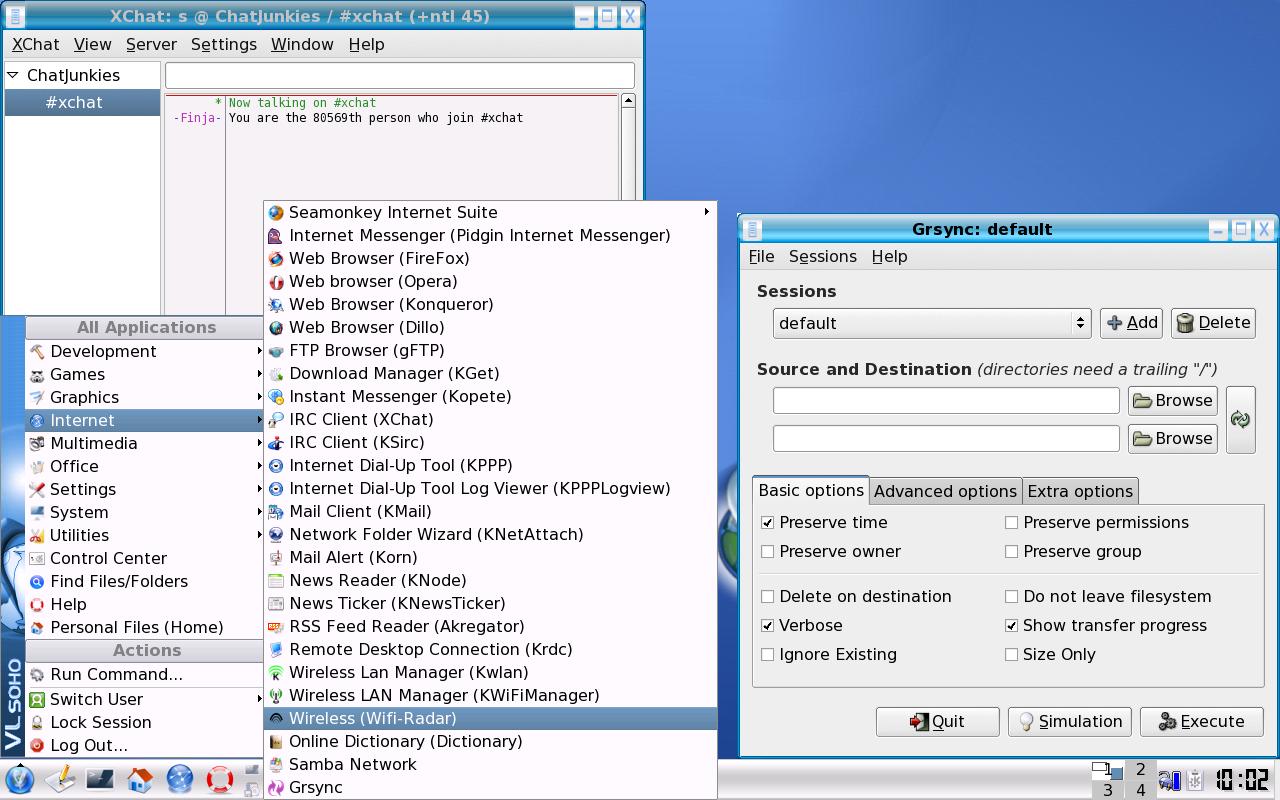Image resolution: width=1280 pixels, height=800 pixels.
Task: Click the KGet download manager icon
Action: [x=276, y=373]
